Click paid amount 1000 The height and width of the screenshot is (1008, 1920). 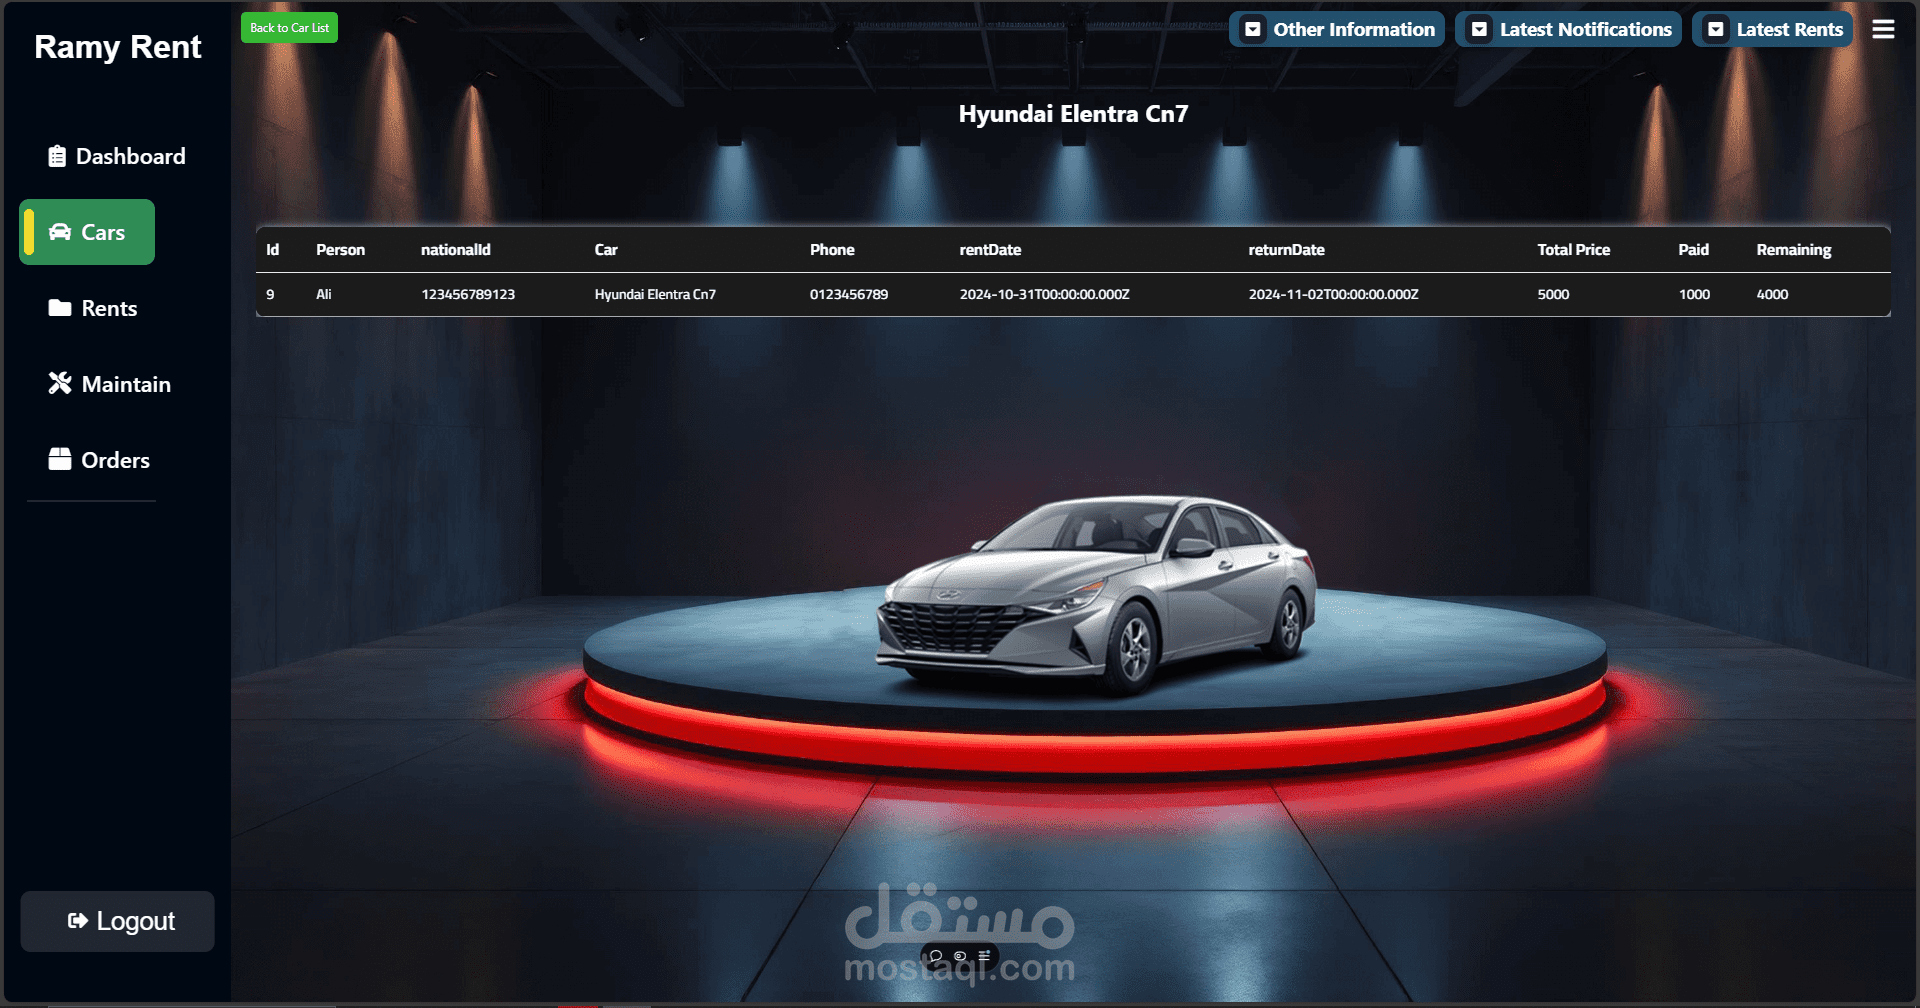1694,294
